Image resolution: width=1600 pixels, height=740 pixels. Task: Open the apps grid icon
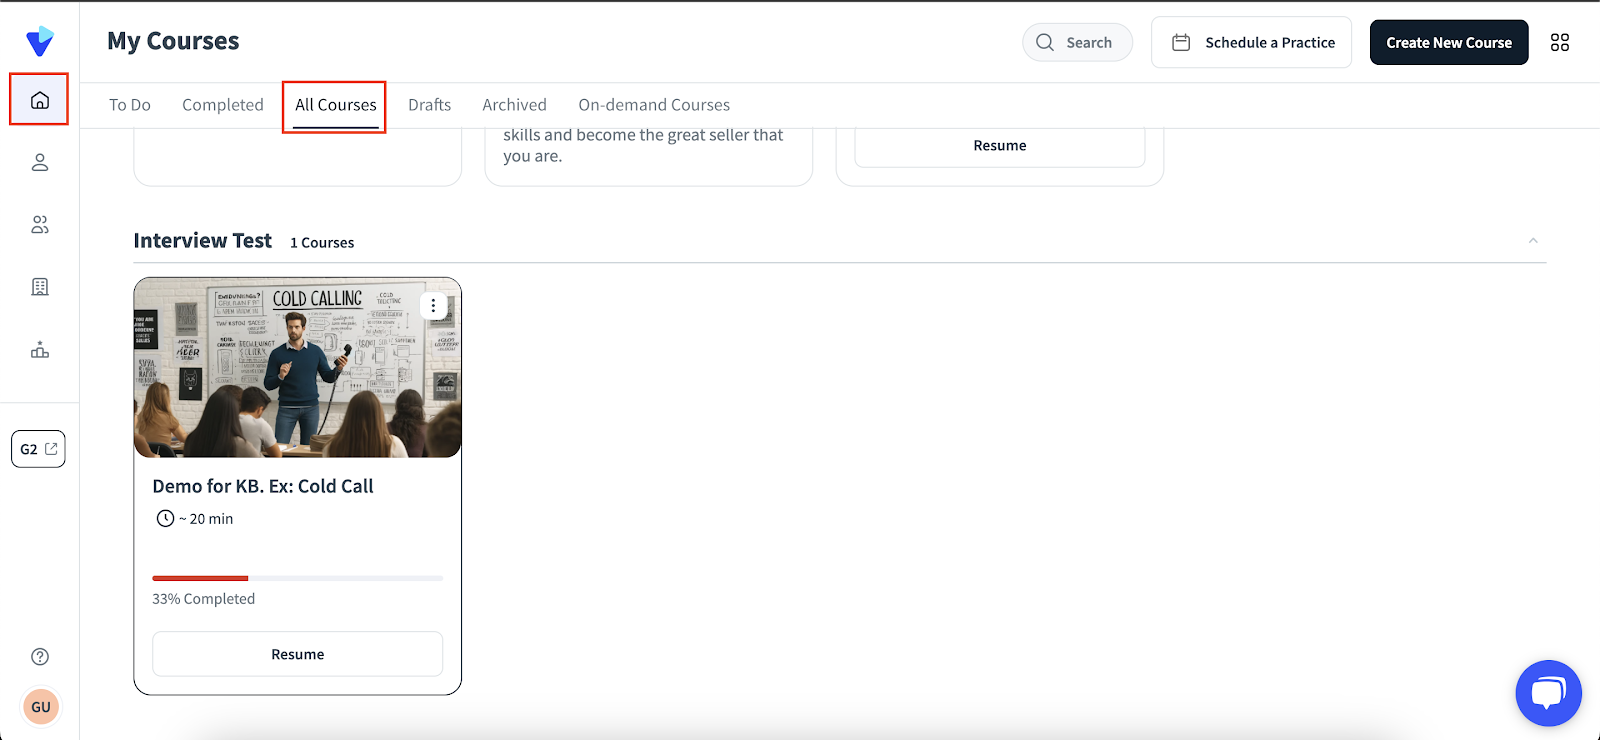pos(1560,42)
